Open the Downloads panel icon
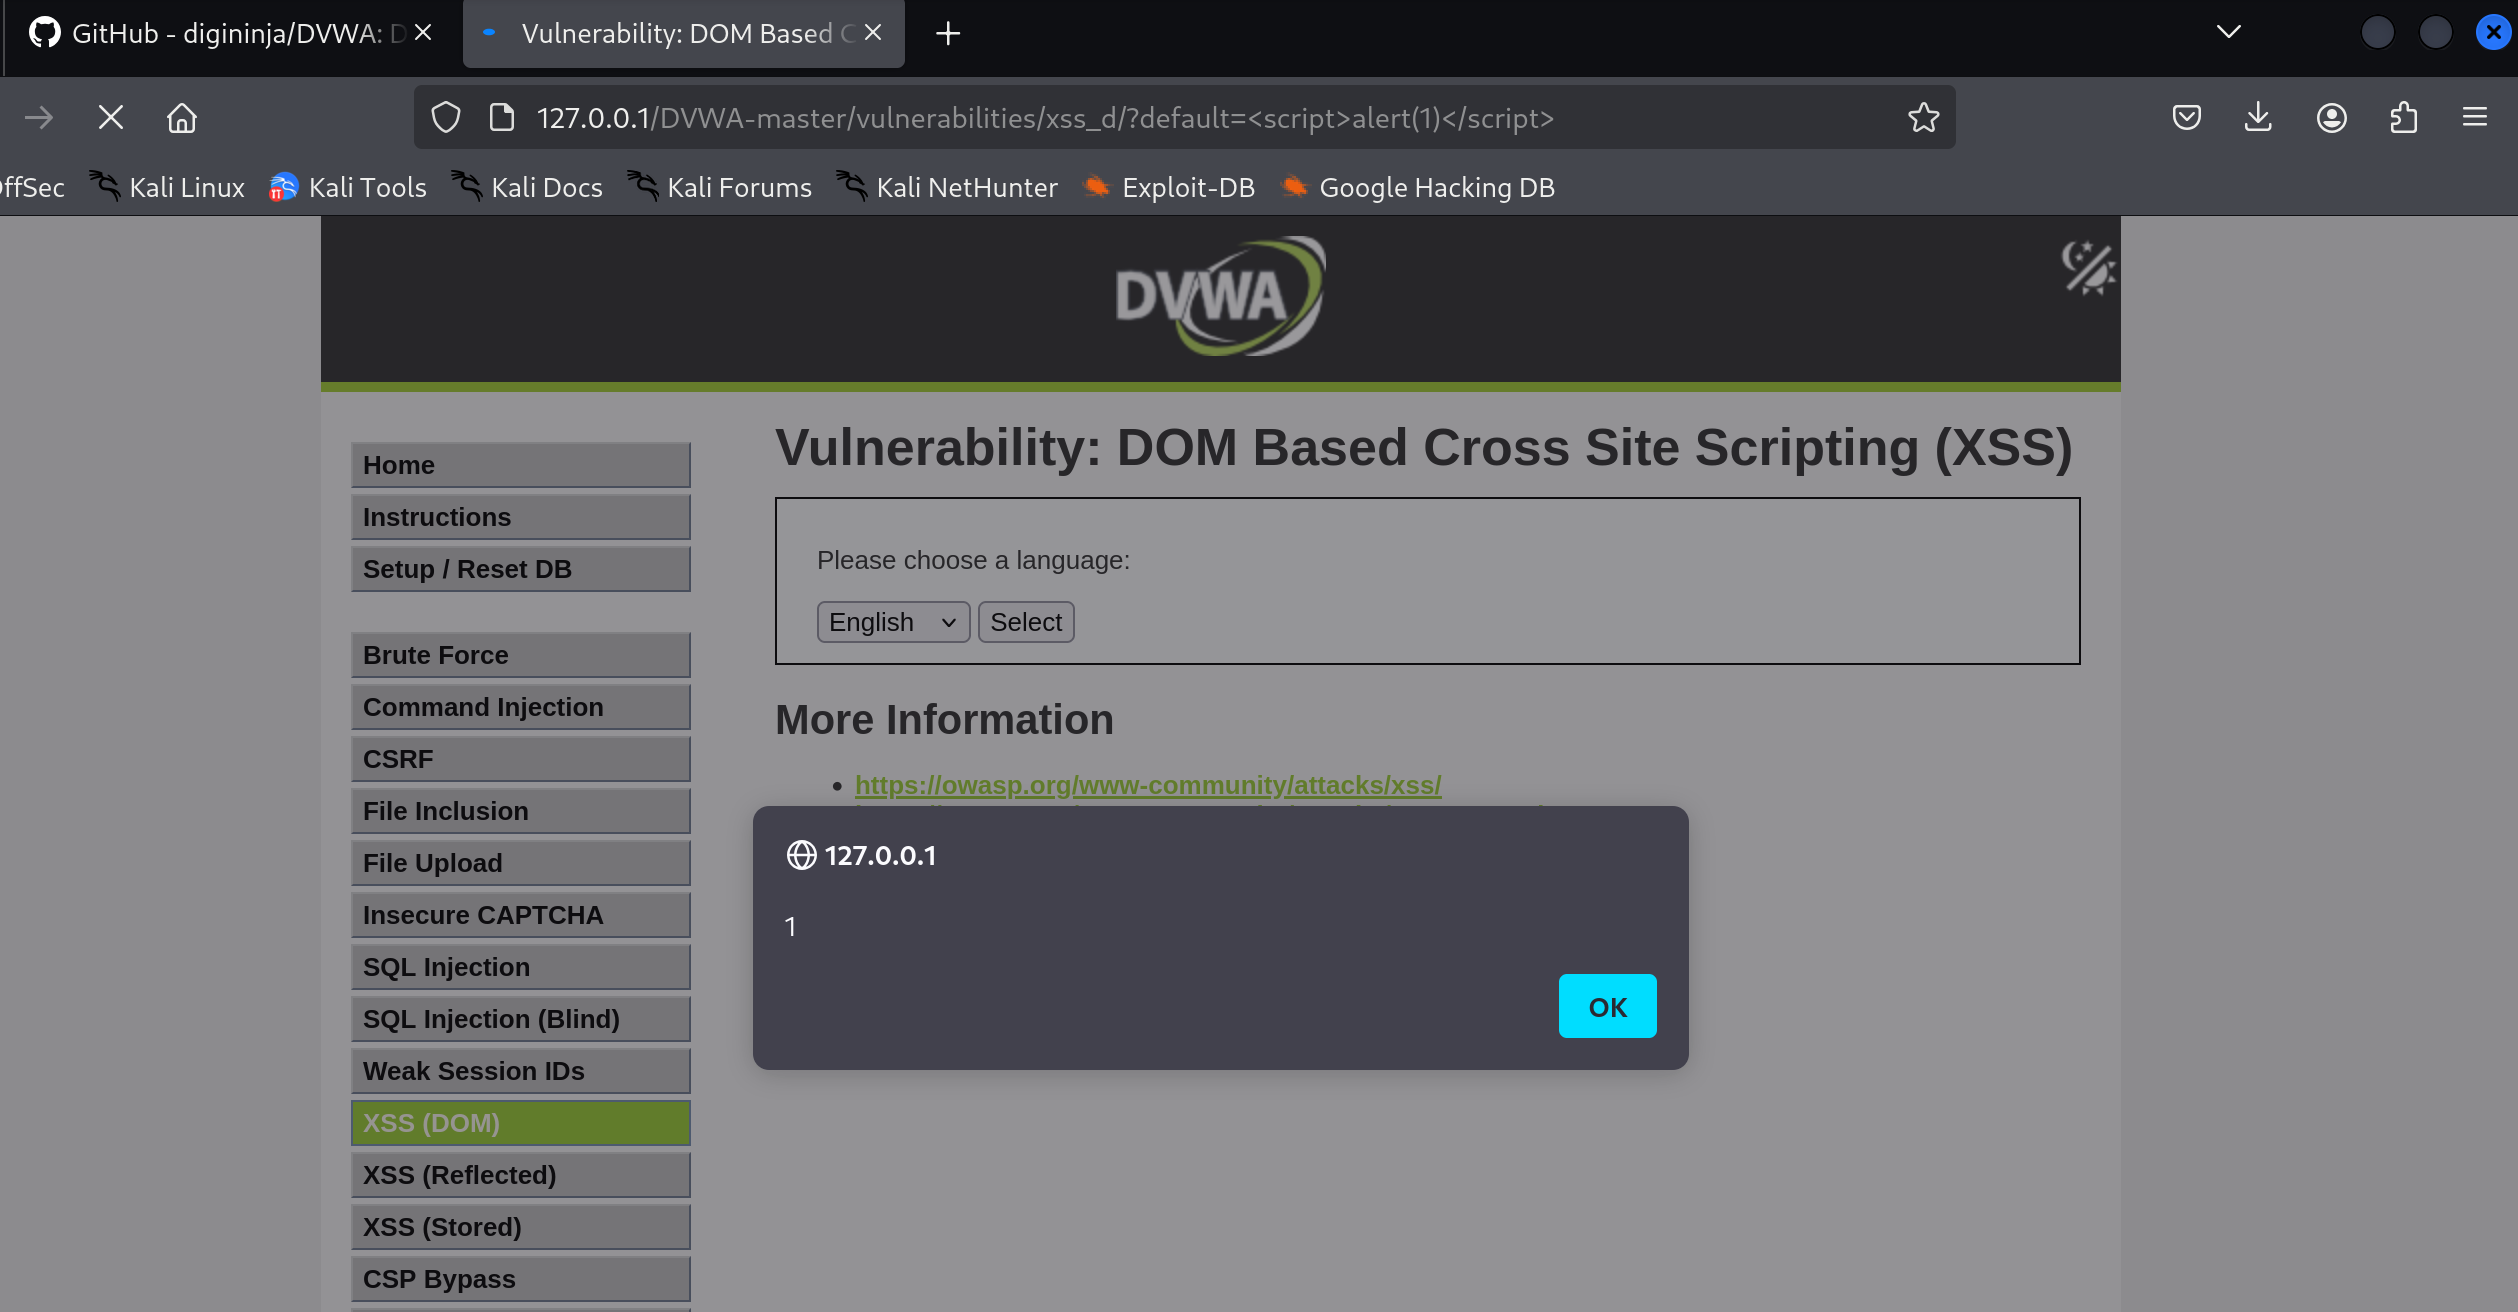2518x1312 pixels. [x=2258, y=118]
